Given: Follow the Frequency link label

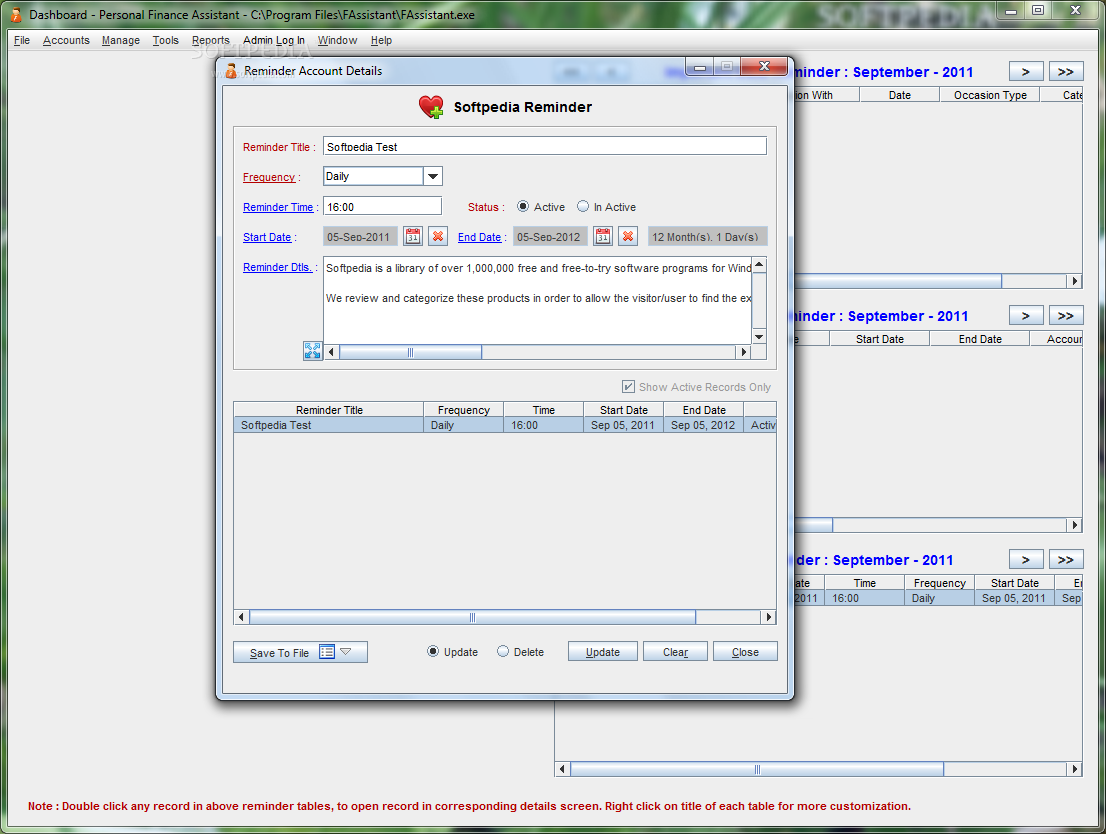Looking at the screenshot, I should click(x=269, y=177).
